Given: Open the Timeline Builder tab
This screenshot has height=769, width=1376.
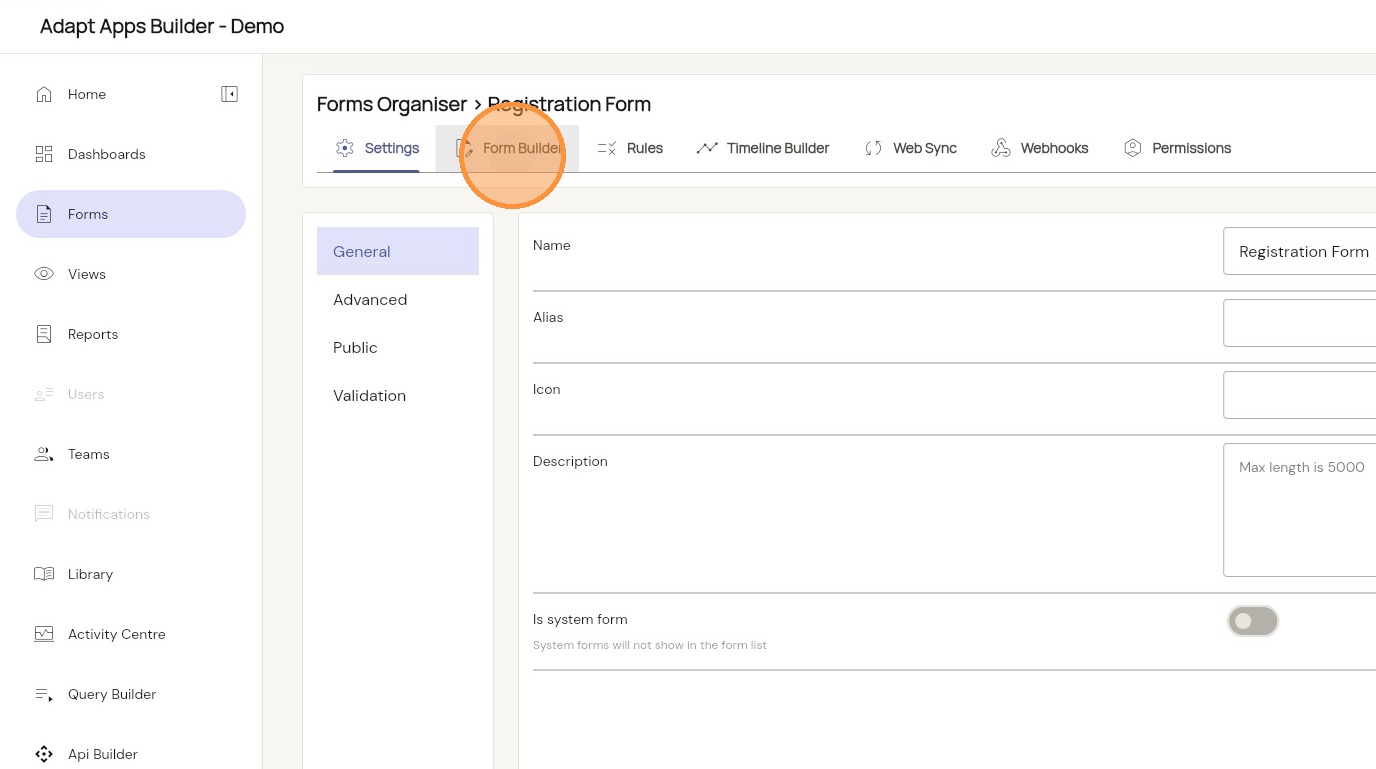Looking at the screenshot, I should point(763,148).
